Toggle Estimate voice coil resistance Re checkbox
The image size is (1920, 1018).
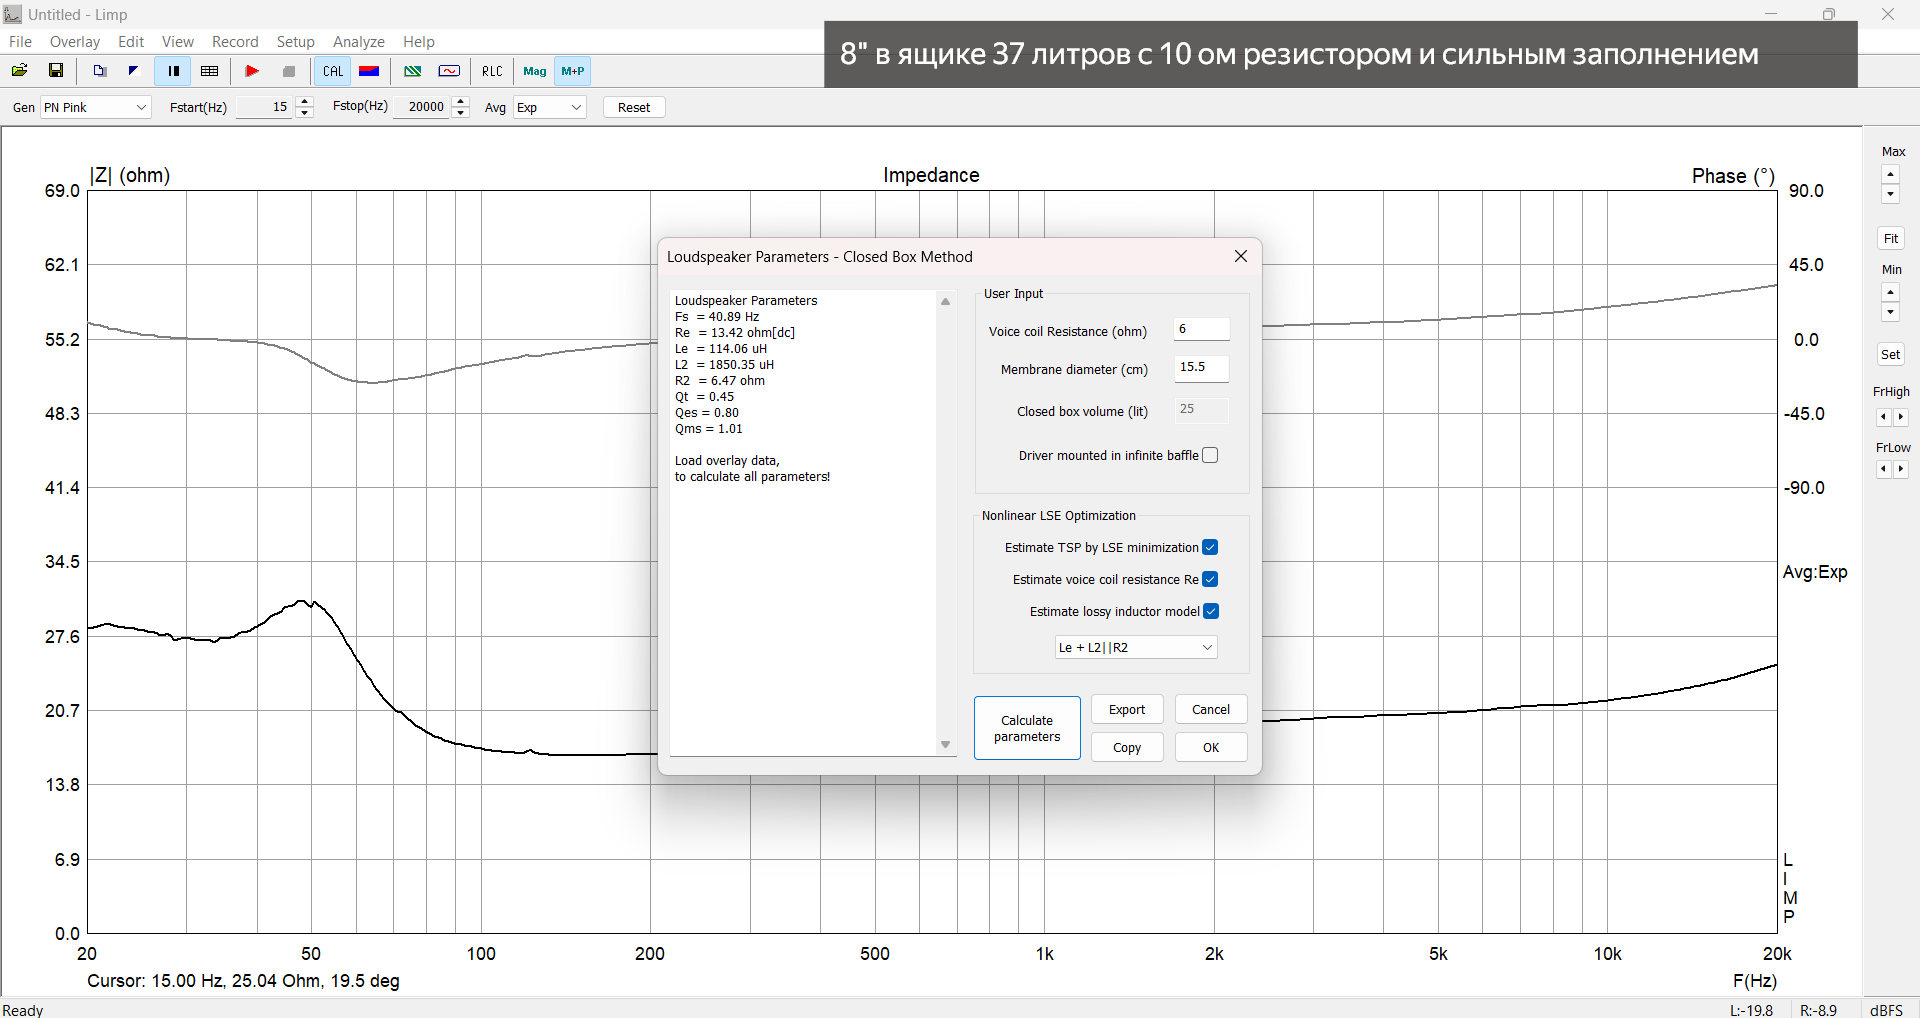point(1210,579)
